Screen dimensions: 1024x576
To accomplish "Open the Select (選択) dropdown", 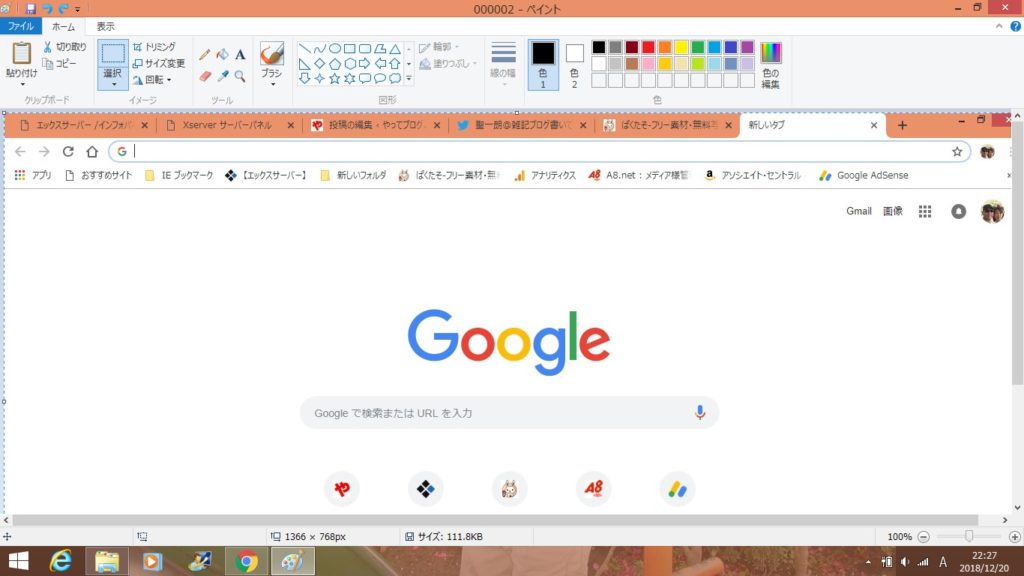I will 112,78.
